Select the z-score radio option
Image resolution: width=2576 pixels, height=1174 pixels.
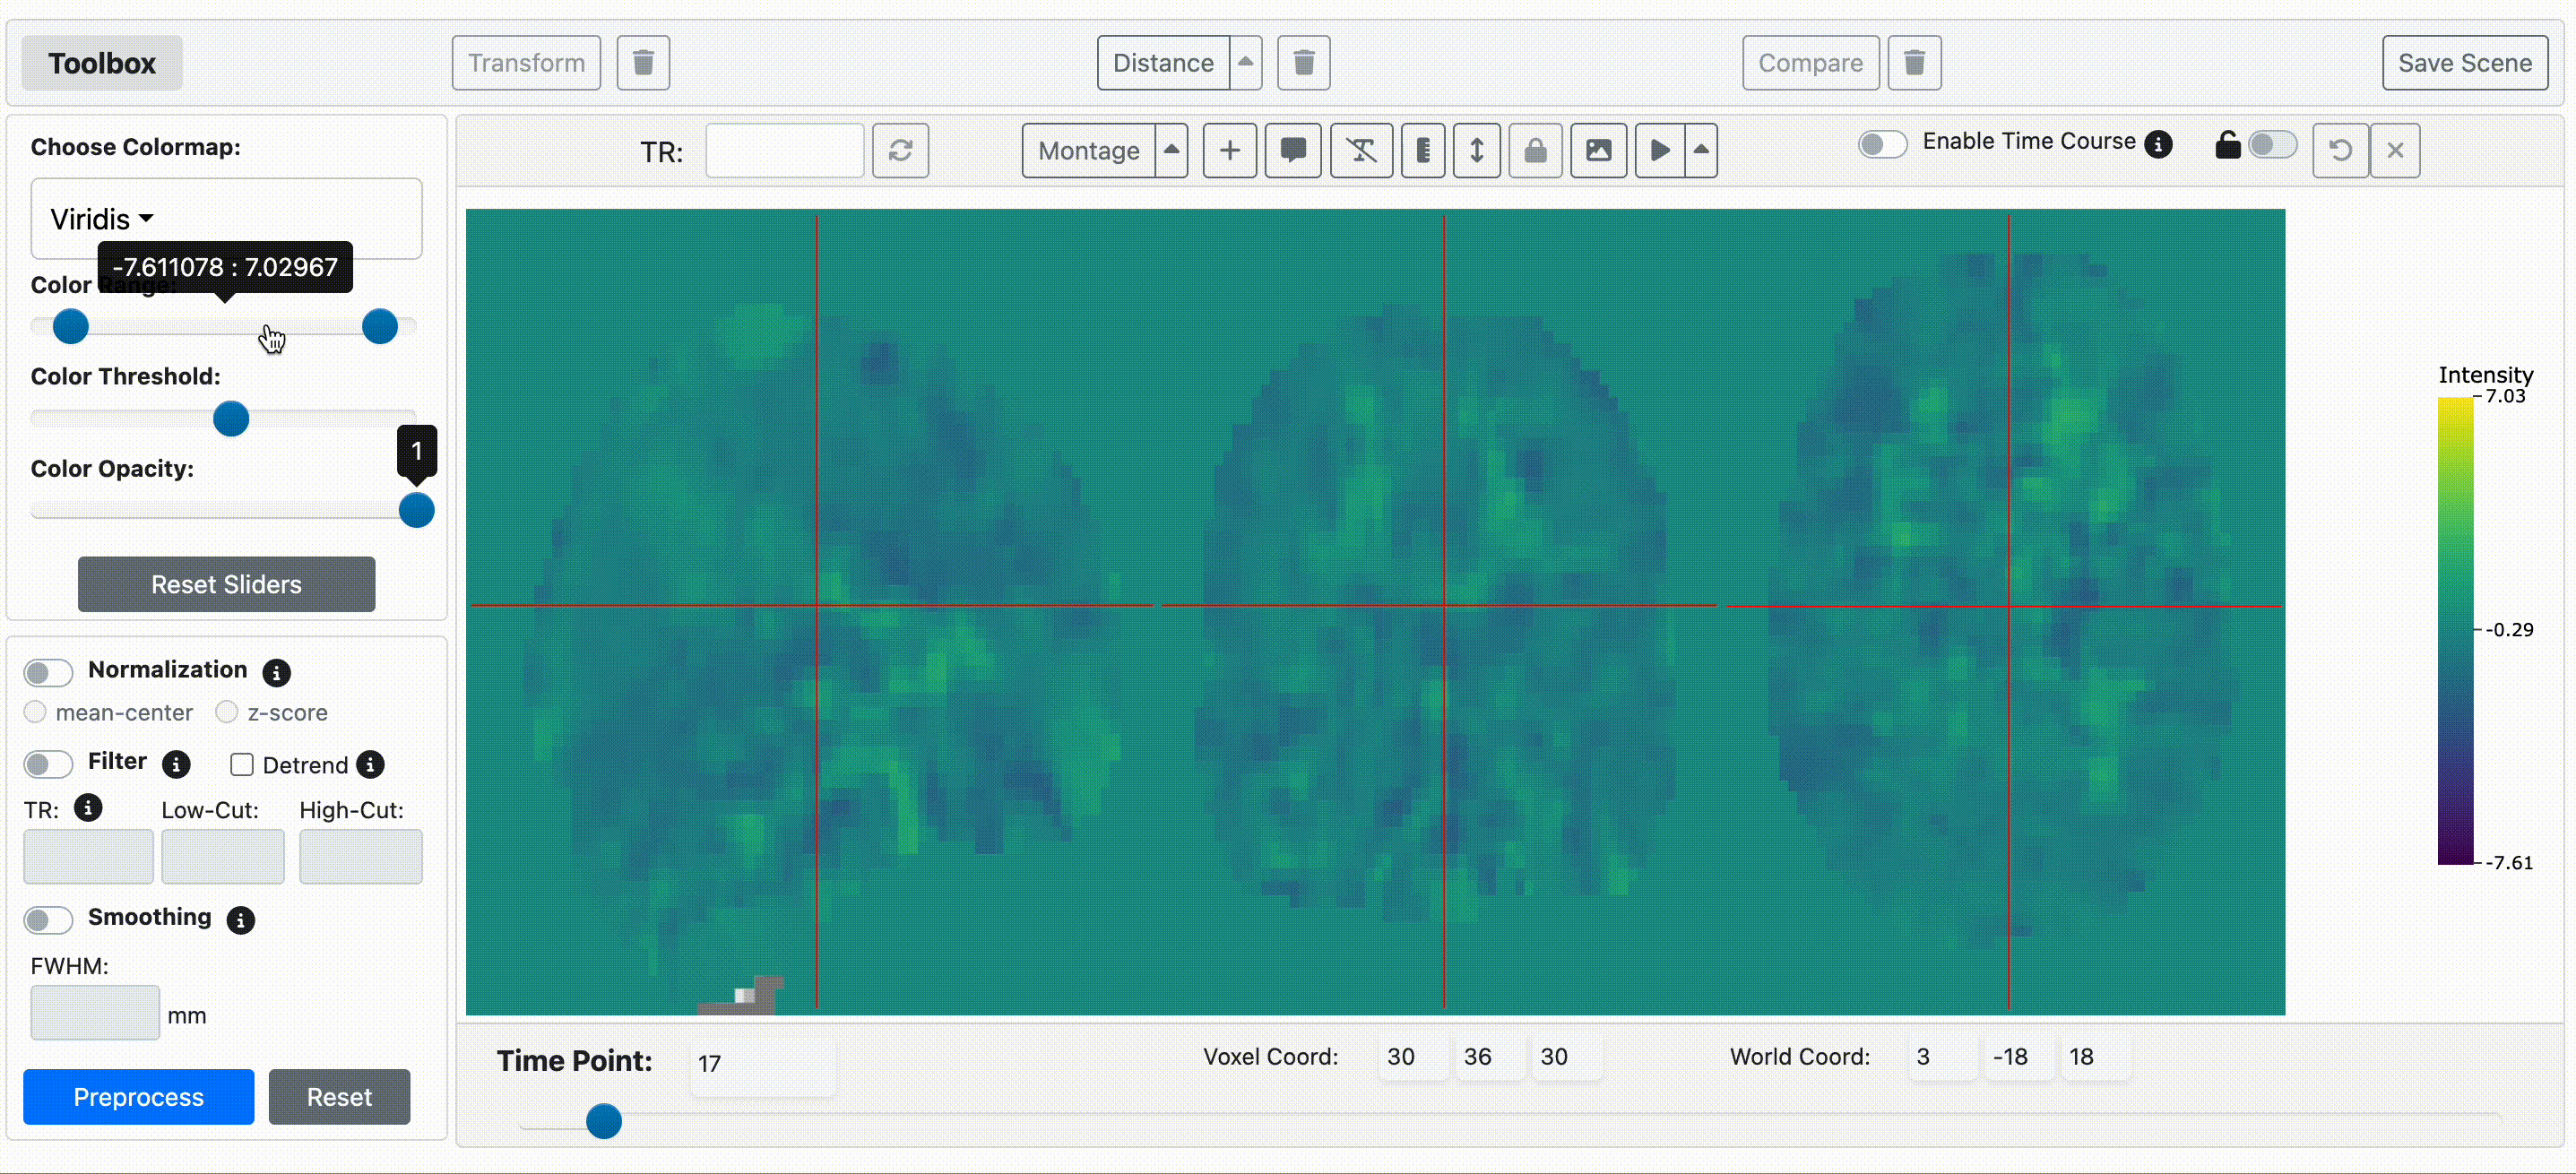(227, 712)
